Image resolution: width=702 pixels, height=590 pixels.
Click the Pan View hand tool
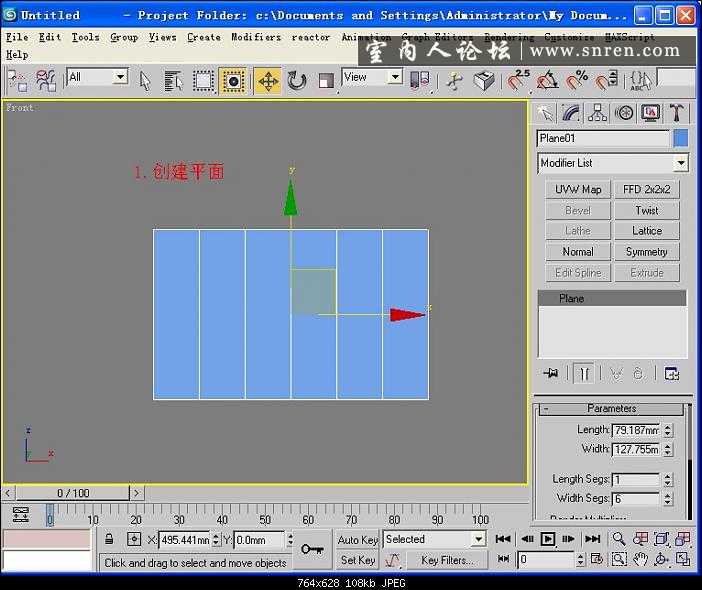tap(641, 559)
